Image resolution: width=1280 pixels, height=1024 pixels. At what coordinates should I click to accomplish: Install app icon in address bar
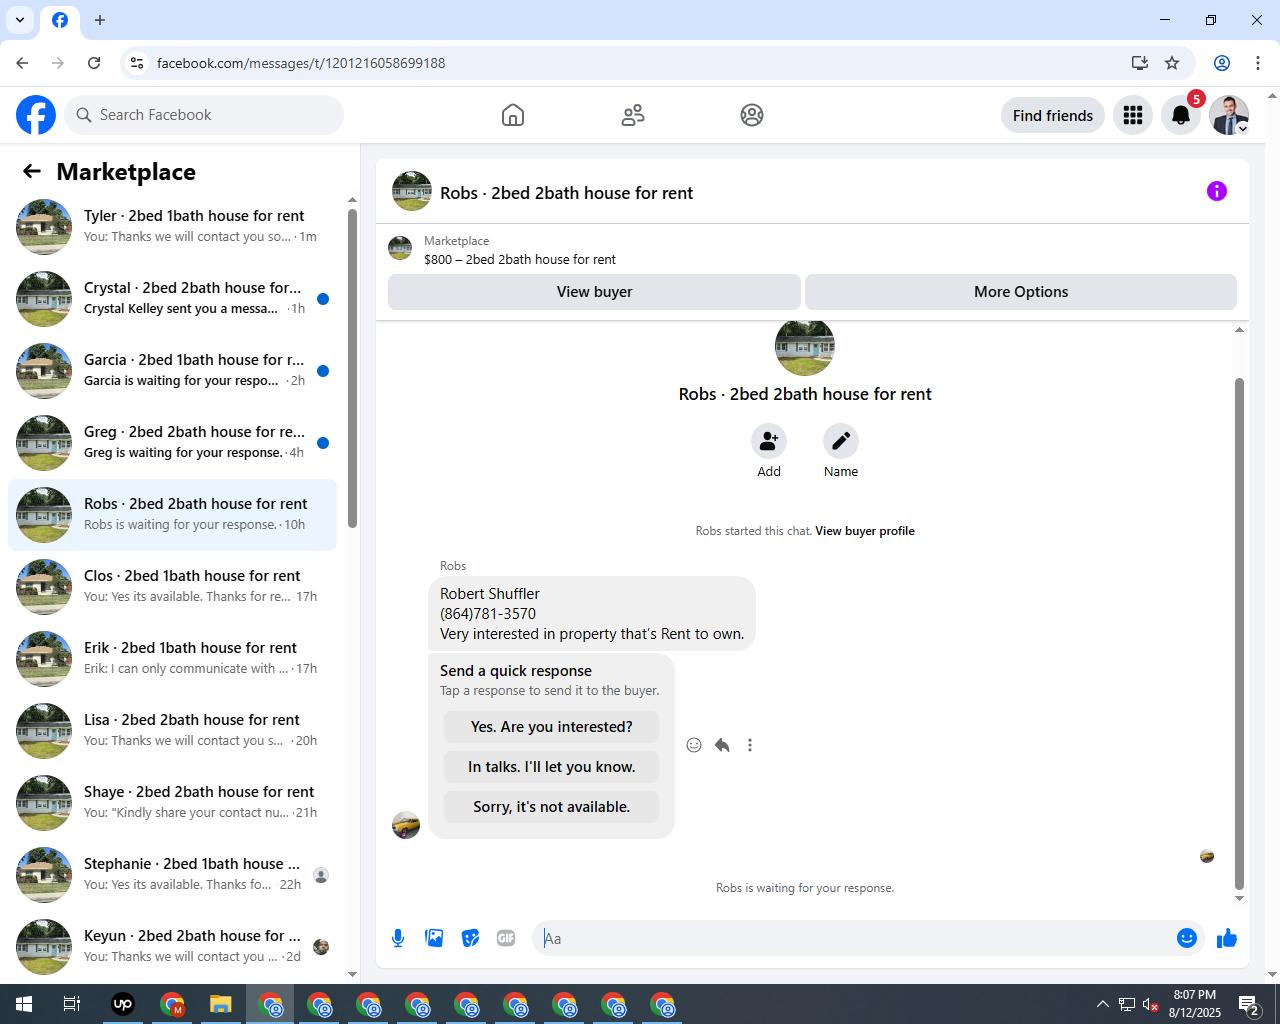[x=1140, y=63]
